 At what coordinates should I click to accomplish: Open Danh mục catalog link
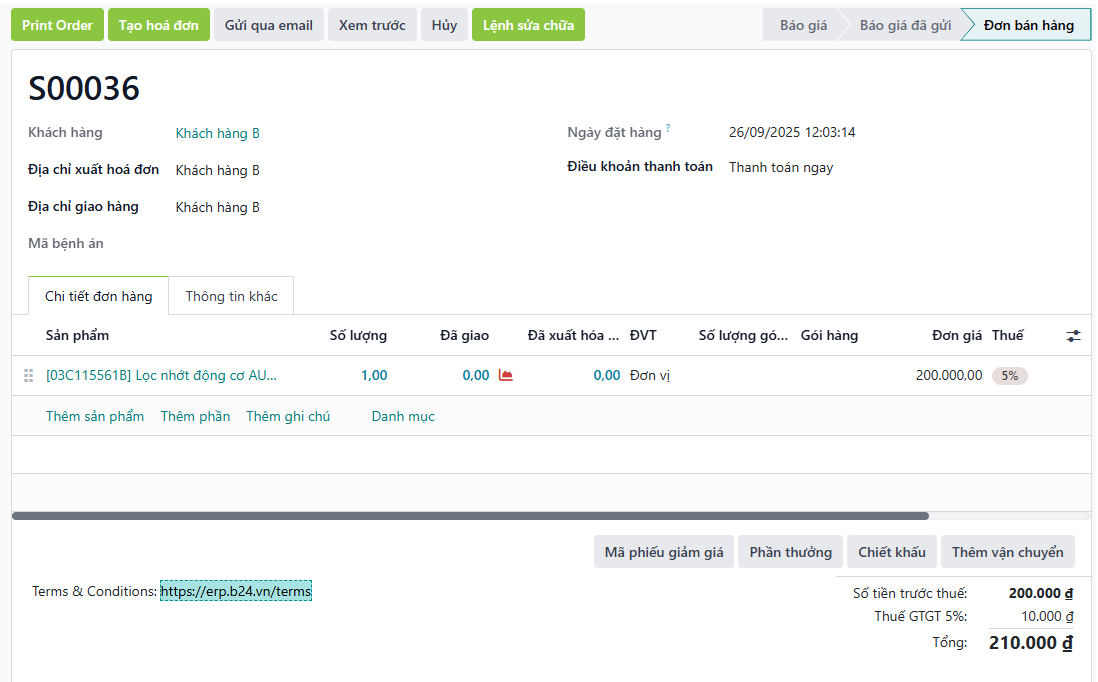click(x=403, y=416)
